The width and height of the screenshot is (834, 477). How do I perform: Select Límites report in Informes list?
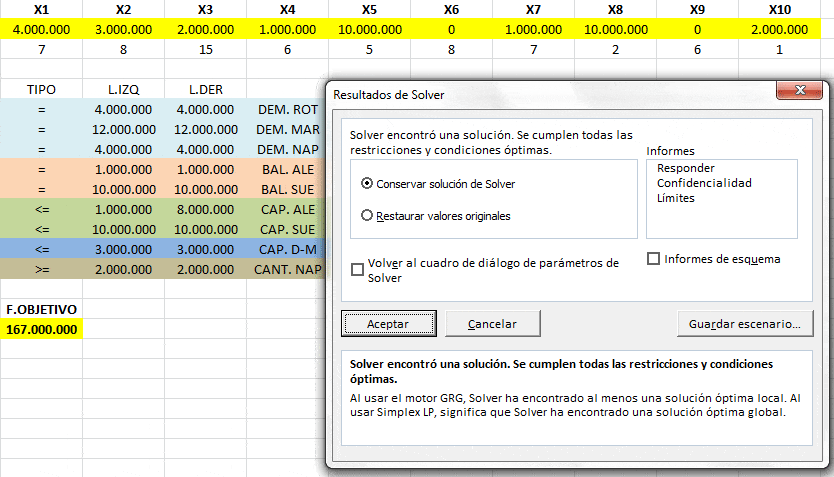pos(675,198)
